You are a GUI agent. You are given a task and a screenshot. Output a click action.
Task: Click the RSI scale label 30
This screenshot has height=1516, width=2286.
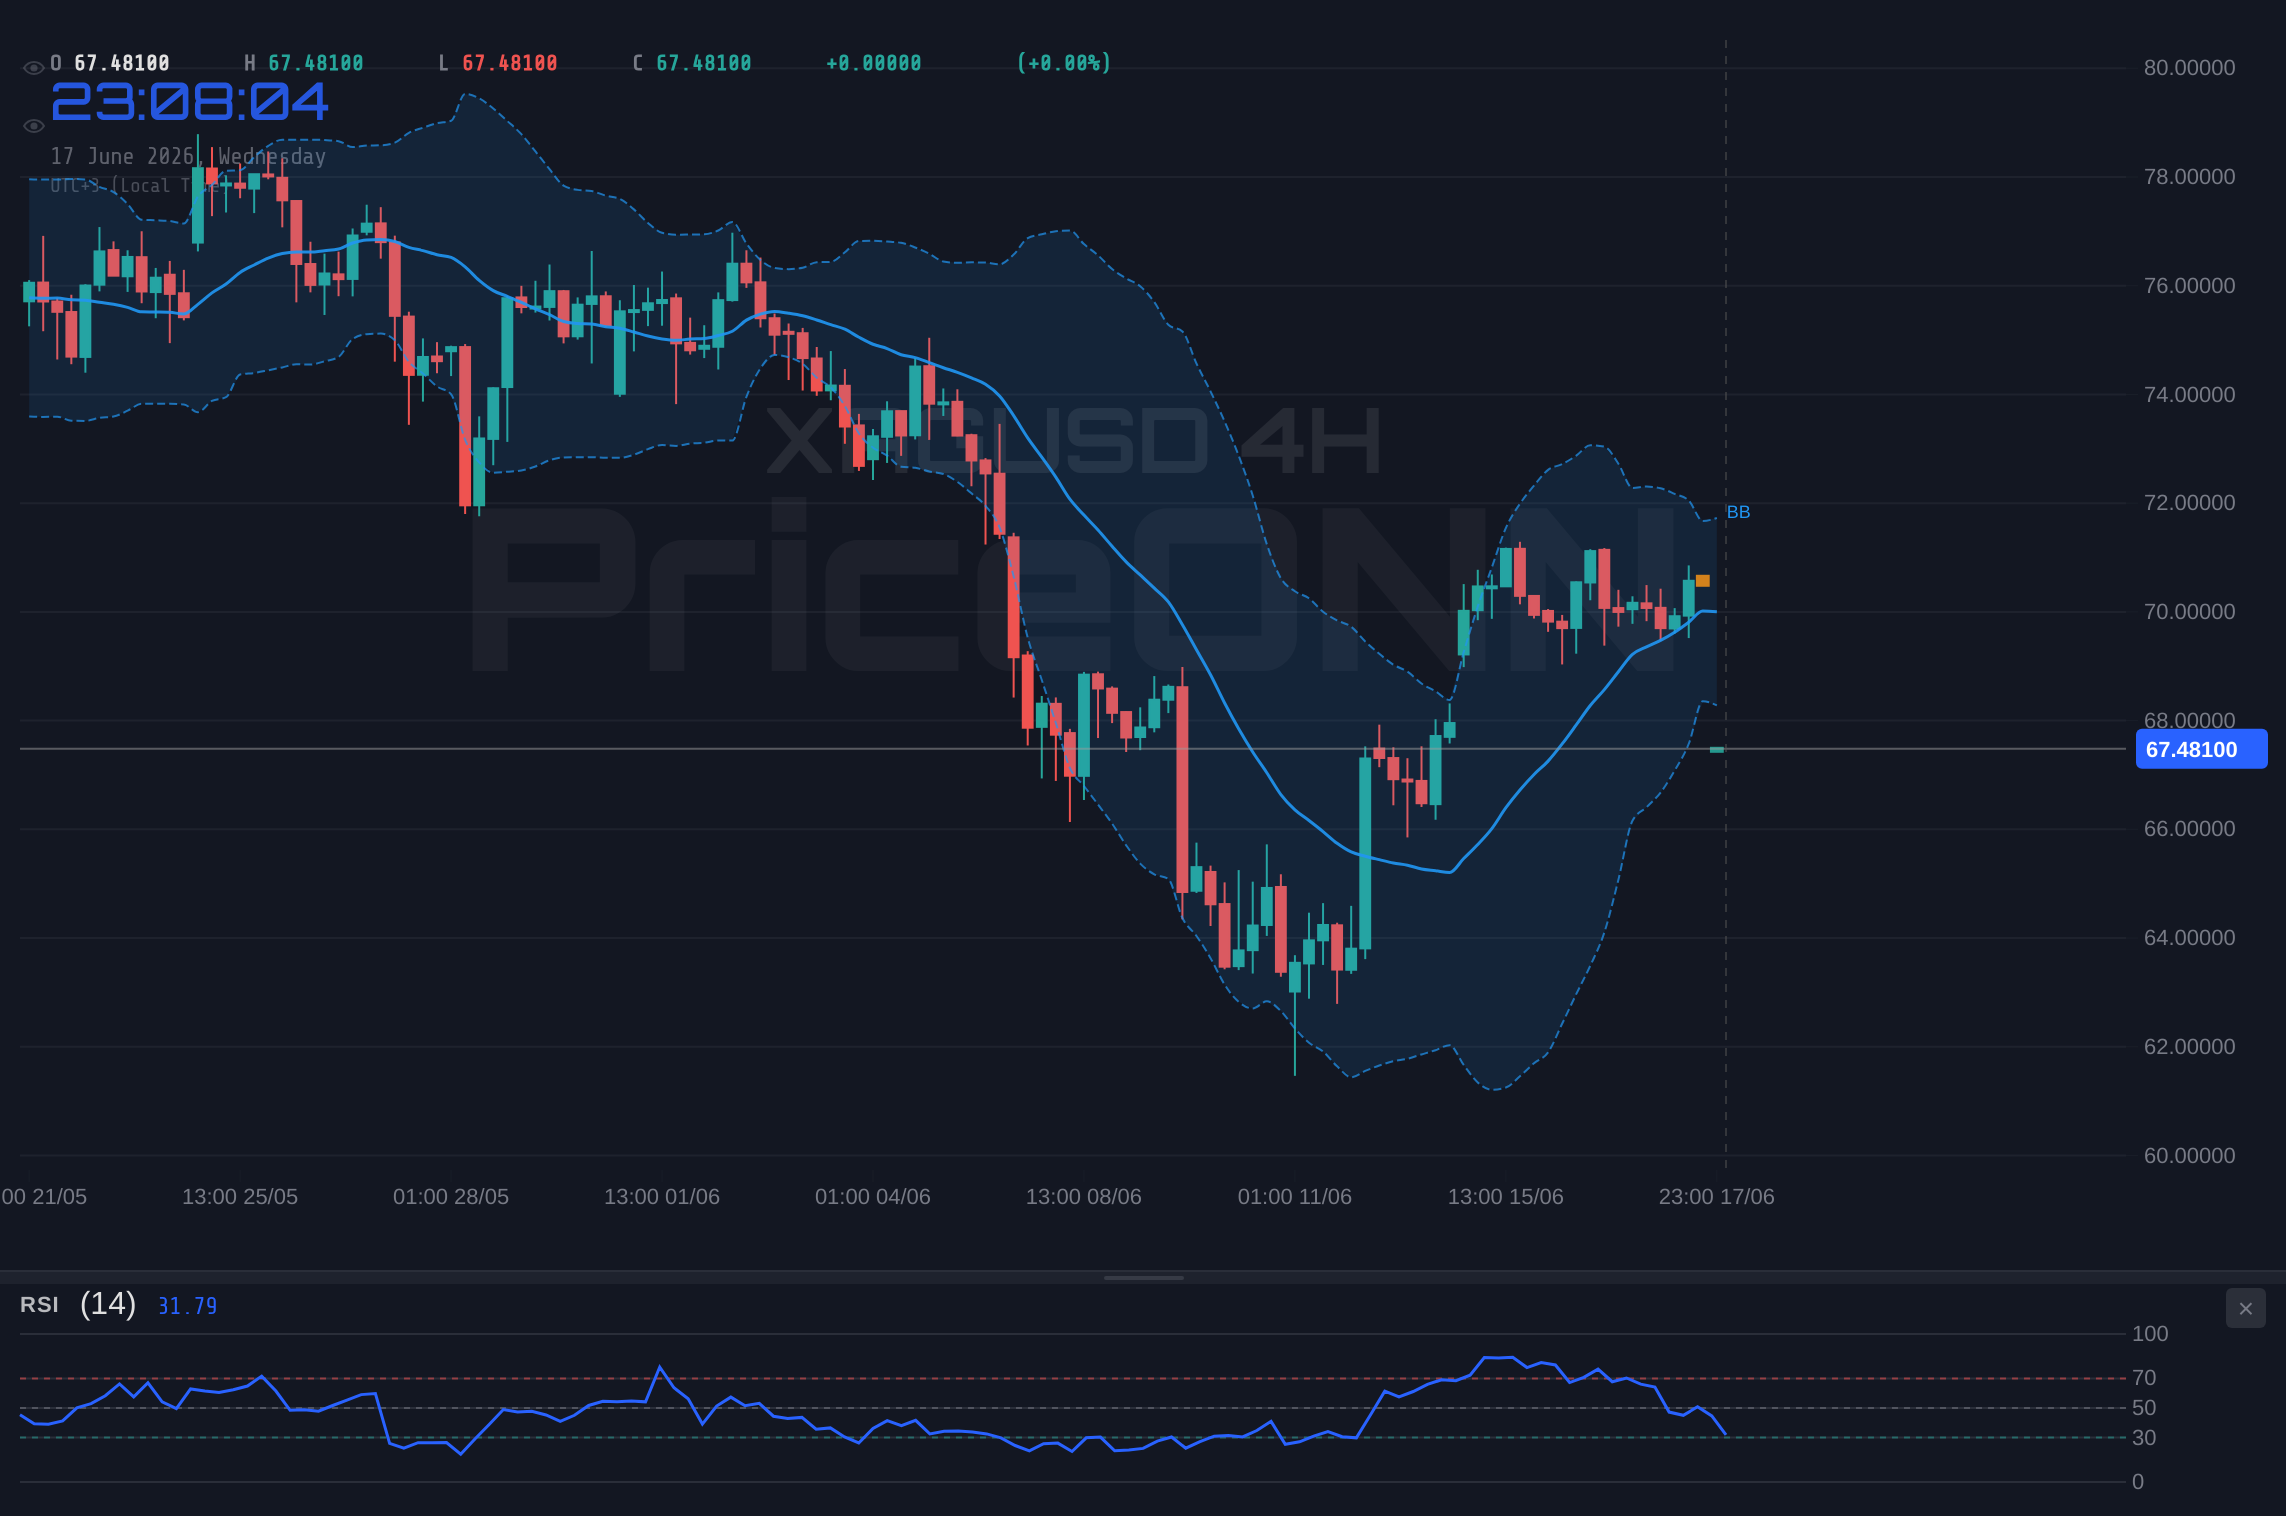pos(2144,1438)
